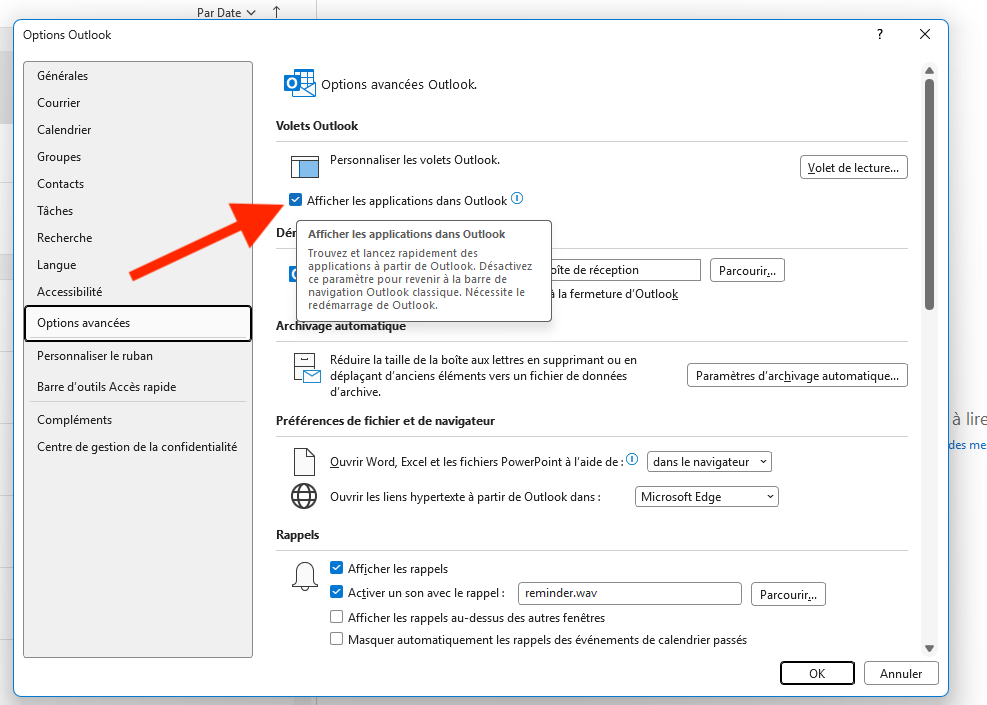
Task: Click the help question mark icon
Action: coord(880,34)
